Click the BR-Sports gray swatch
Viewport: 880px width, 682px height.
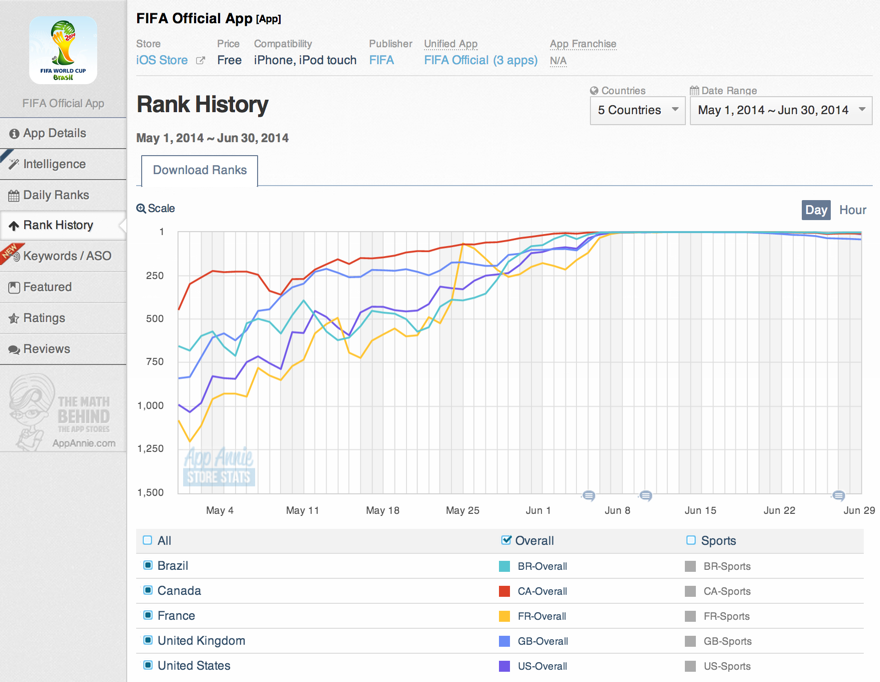click(x=690, y=566)
